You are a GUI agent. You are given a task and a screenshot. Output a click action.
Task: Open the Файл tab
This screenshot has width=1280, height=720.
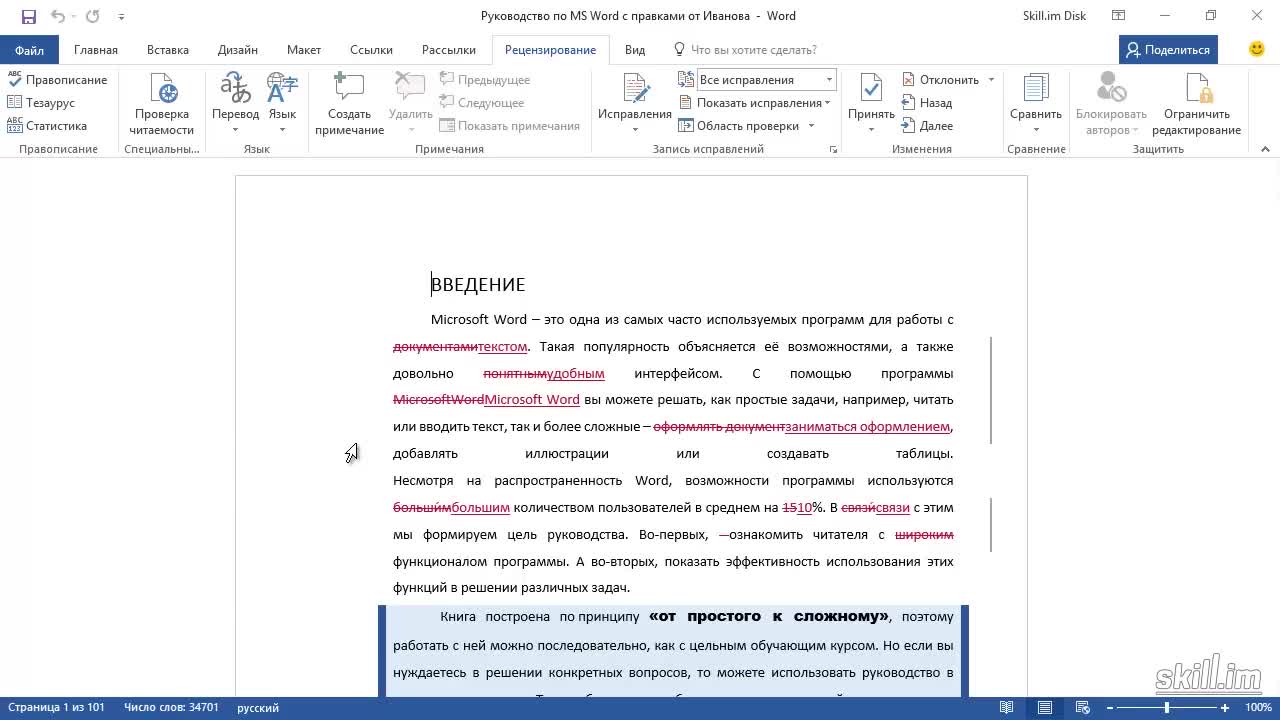[x=29, y=50]
